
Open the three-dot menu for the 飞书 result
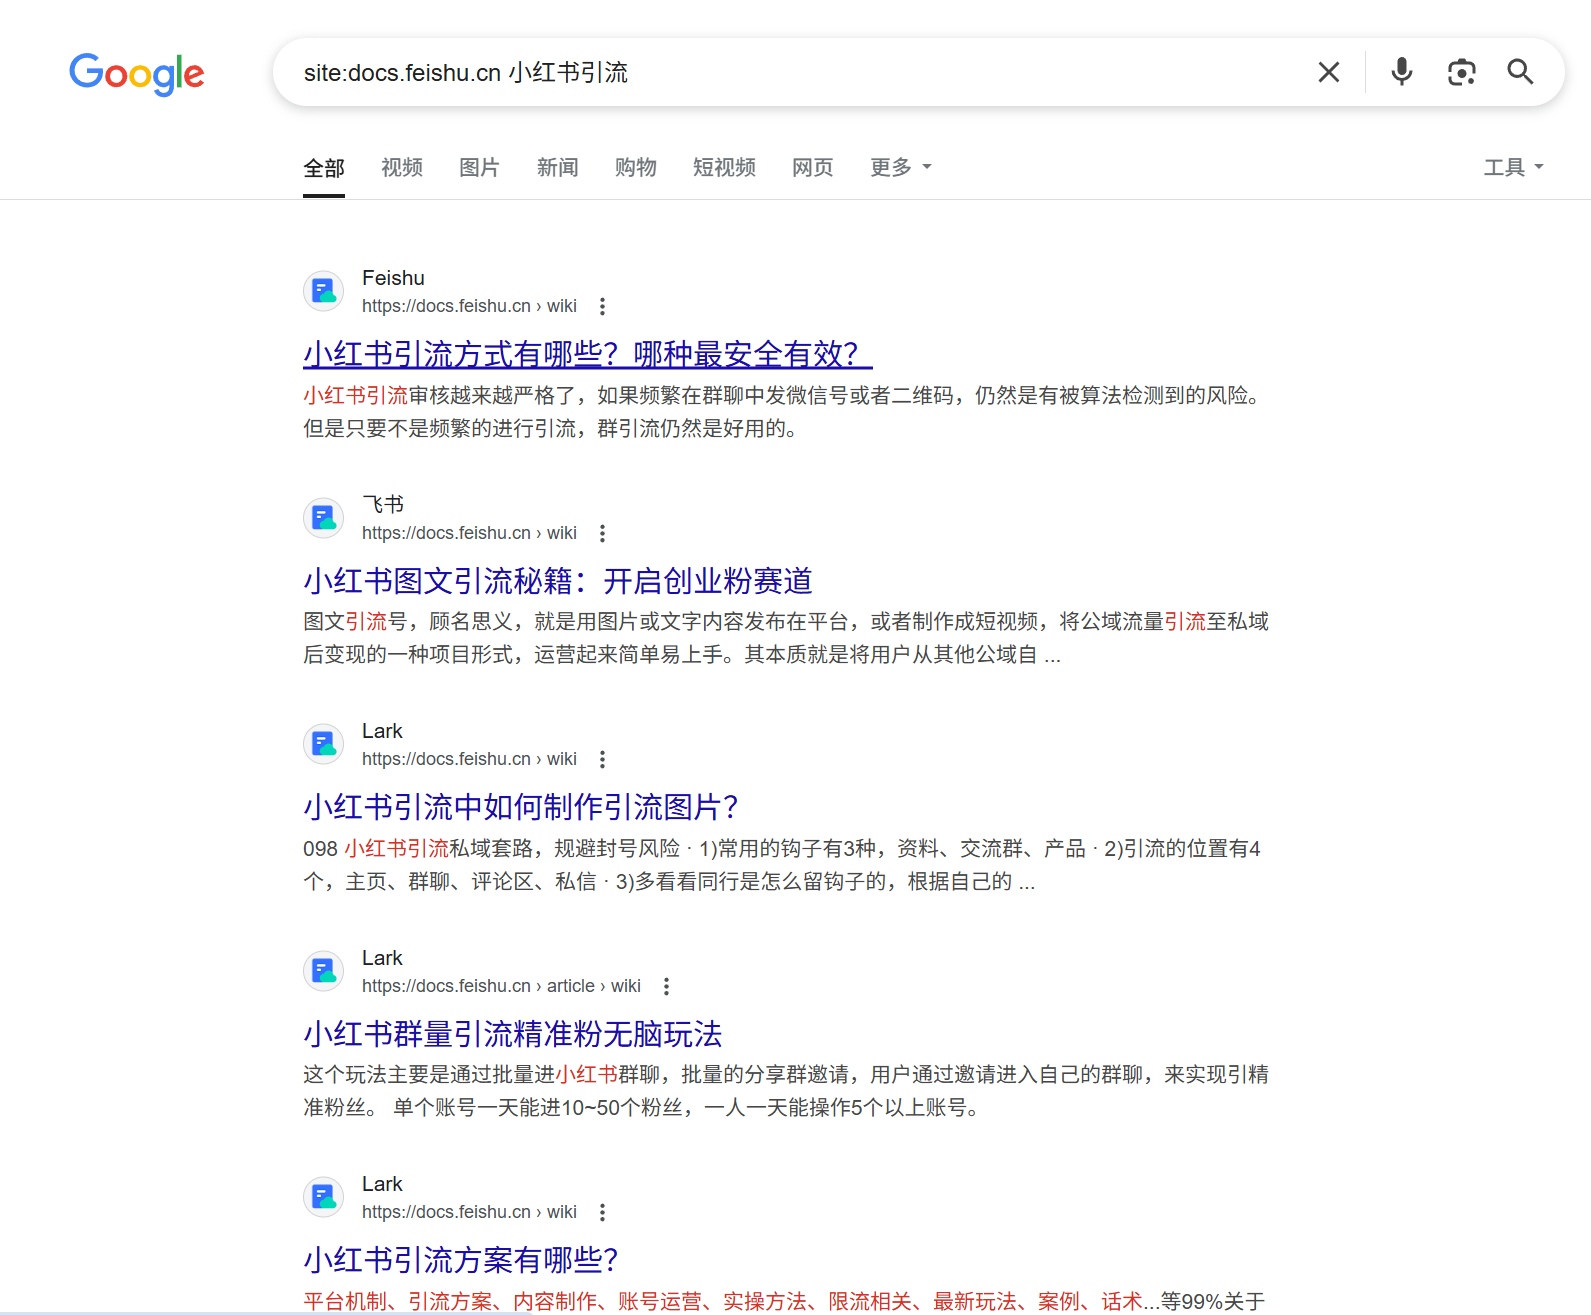(x=602, y=533)
